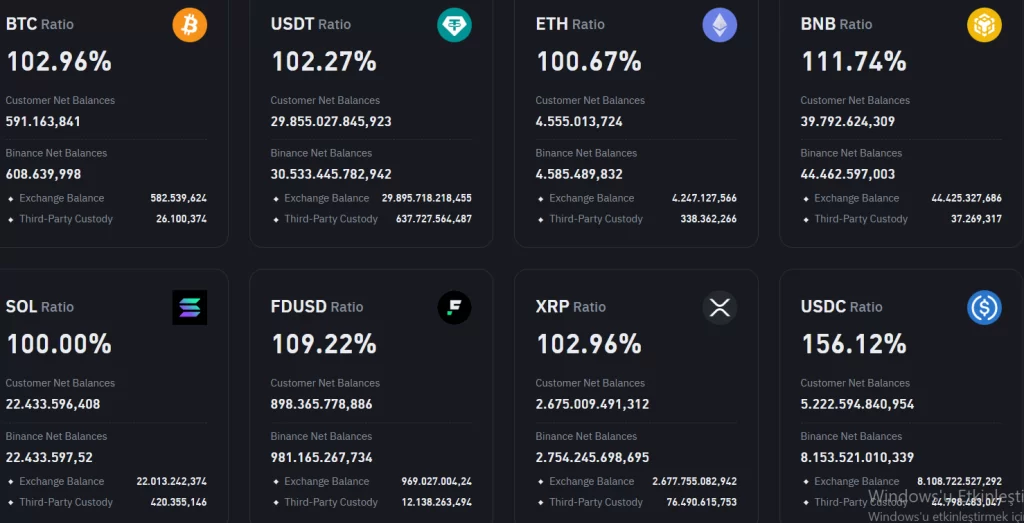Image resolution: width=1024 pixels, height=523 pixels.
Task: Click the Bitcoin orange coin icon
Action: tap(190, 25)
